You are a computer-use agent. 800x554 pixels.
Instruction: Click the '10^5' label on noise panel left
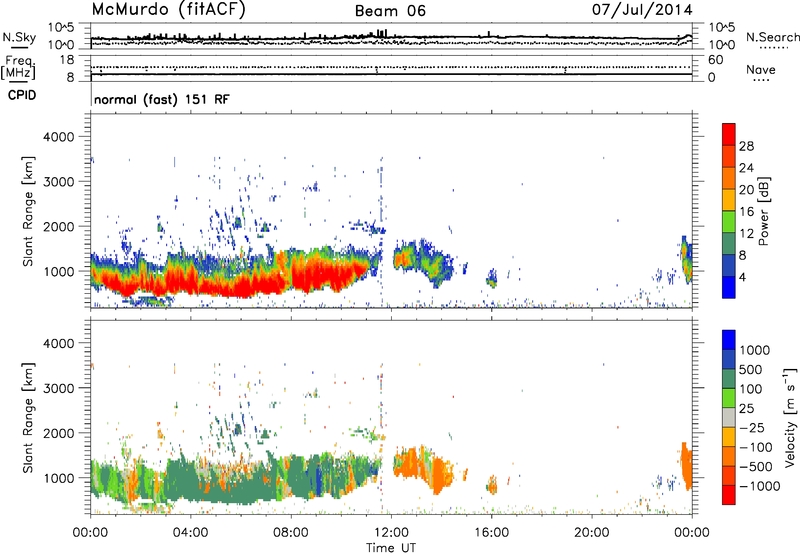(x=61, y=27)
